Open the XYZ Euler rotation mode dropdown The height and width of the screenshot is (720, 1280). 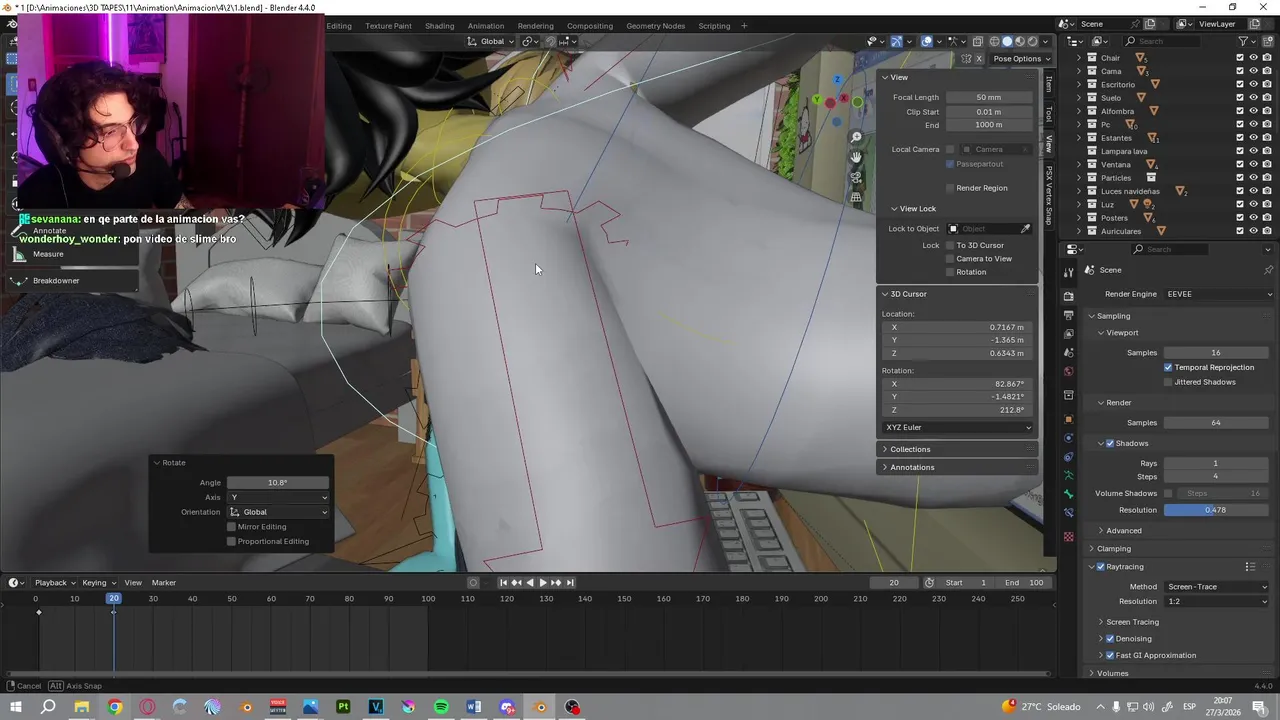tap(958, 428)
